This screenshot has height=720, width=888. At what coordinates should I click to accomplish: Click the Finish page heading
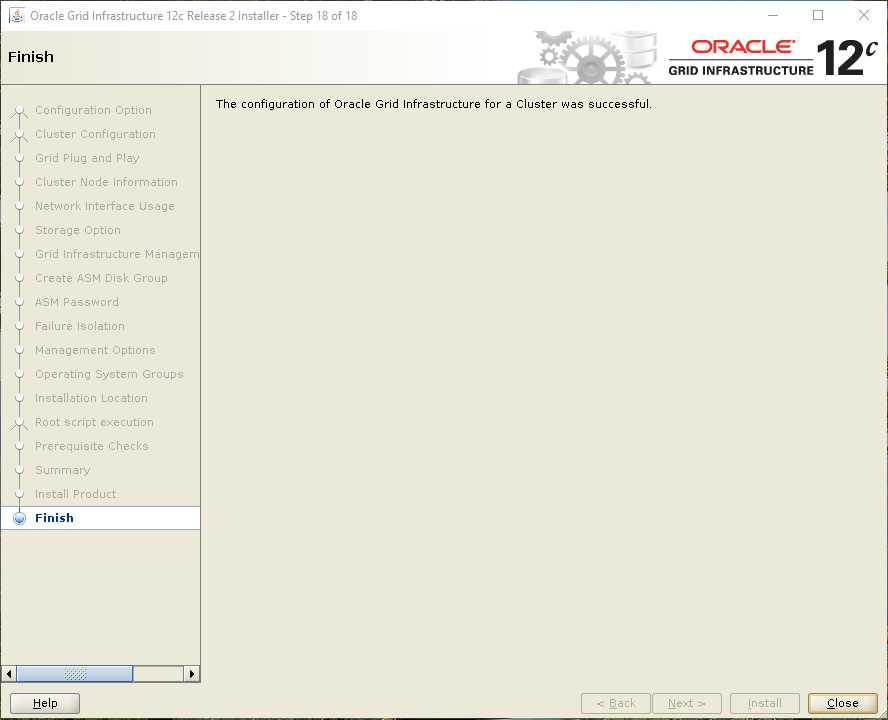[31, 57]
